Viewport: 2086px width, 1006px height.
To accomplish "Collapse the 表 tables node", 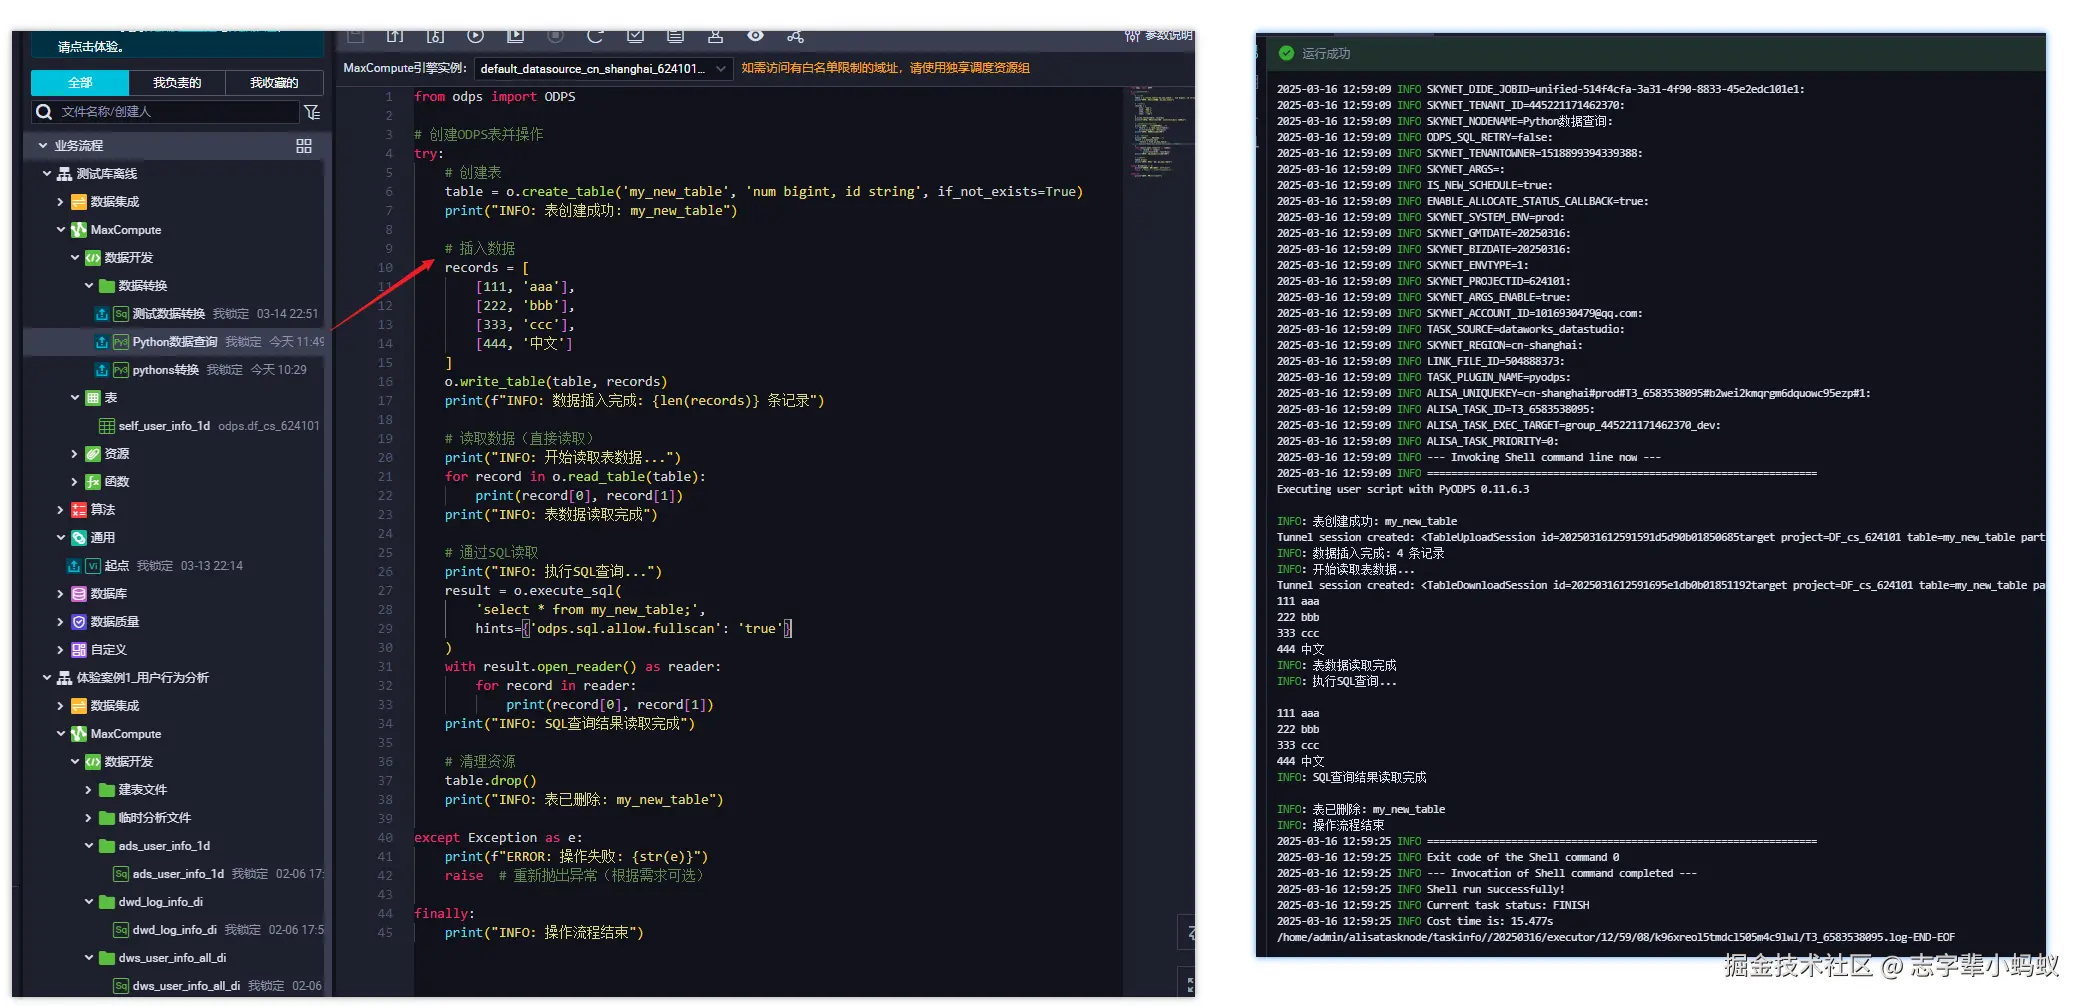I will pyautogui.click(x=75, y=398).
